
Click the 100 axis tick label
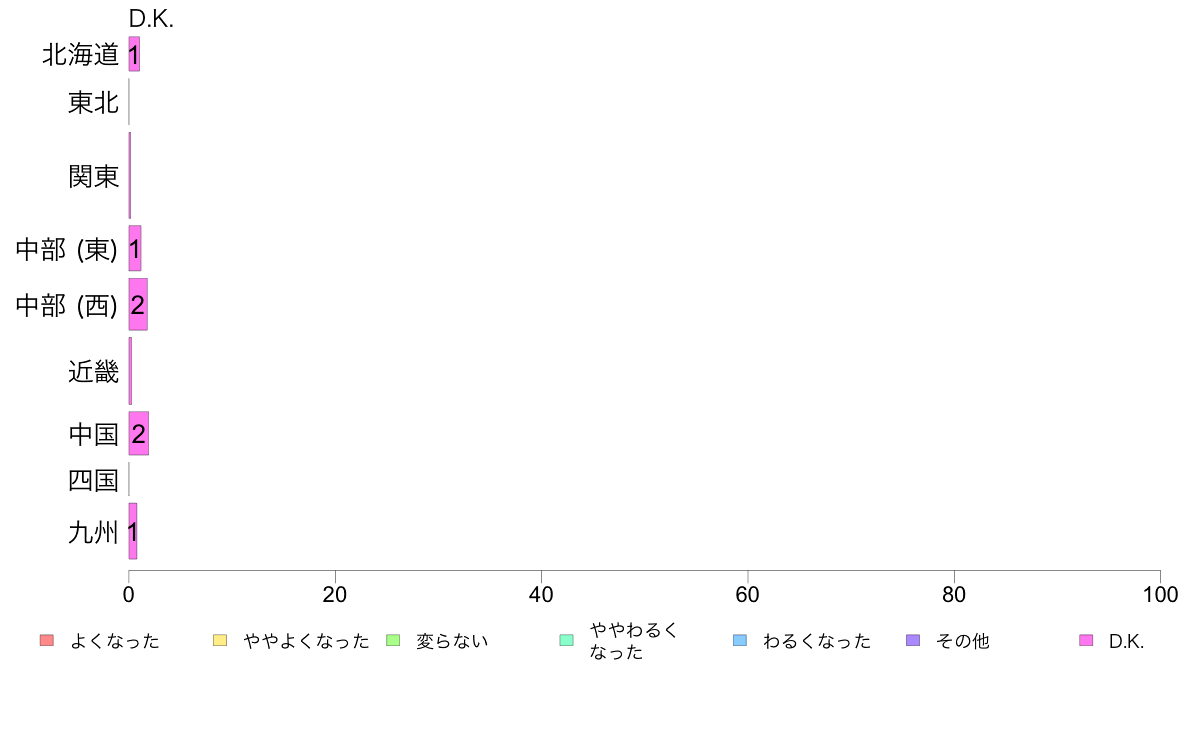point(1160,594)
